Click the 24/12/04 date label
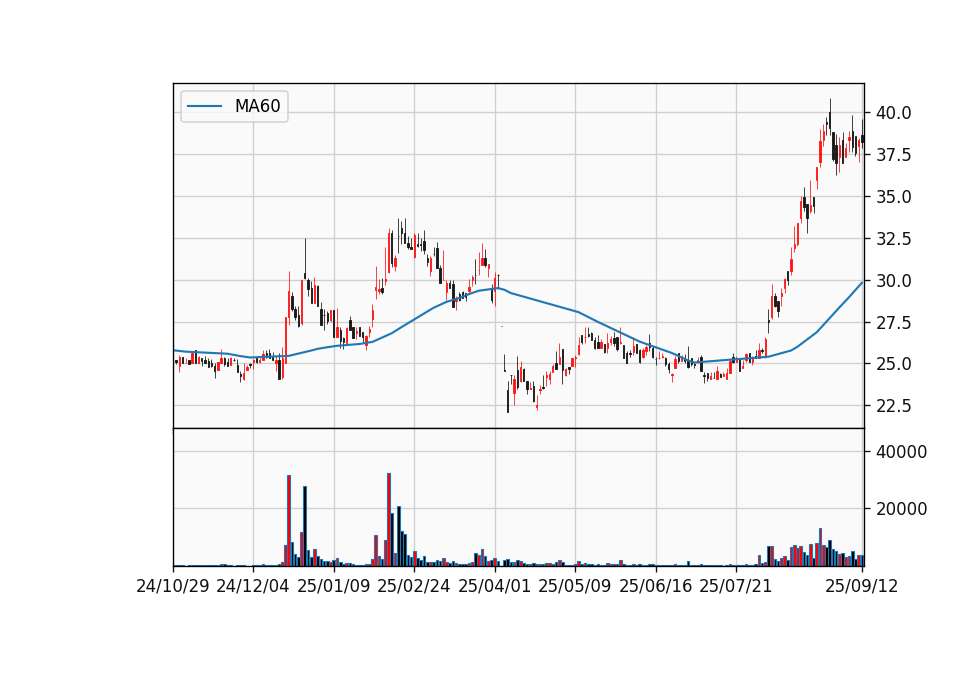Image resolution: width=960 pixels, height=690 pixels. (x=253, y=586)
